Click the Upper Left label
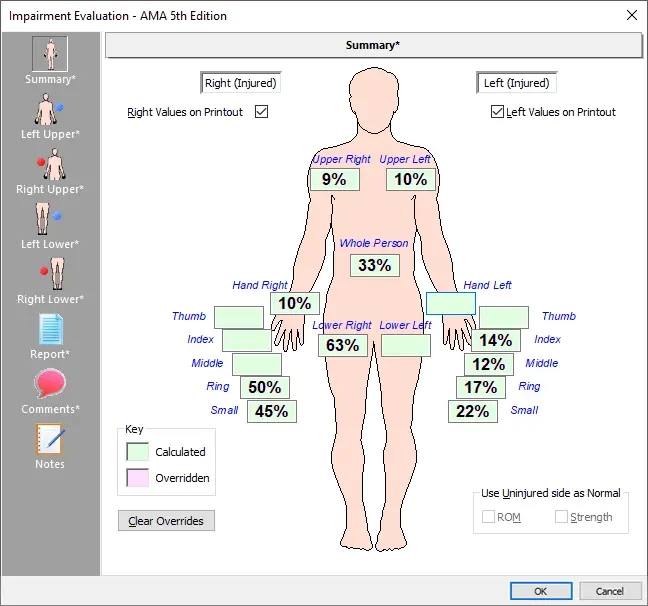Viewport: 648px width, 606px height. (x=405, y=159)
